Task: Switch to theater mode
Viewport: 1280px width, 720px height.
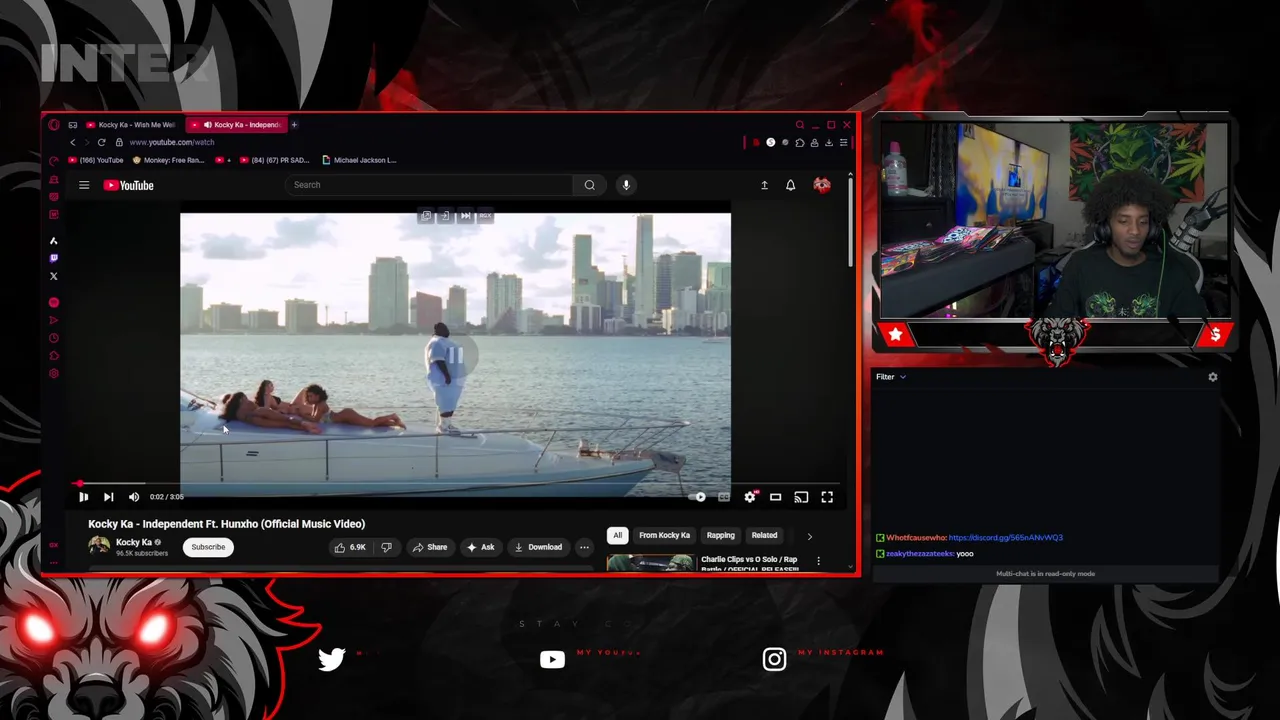Action: 775,497
